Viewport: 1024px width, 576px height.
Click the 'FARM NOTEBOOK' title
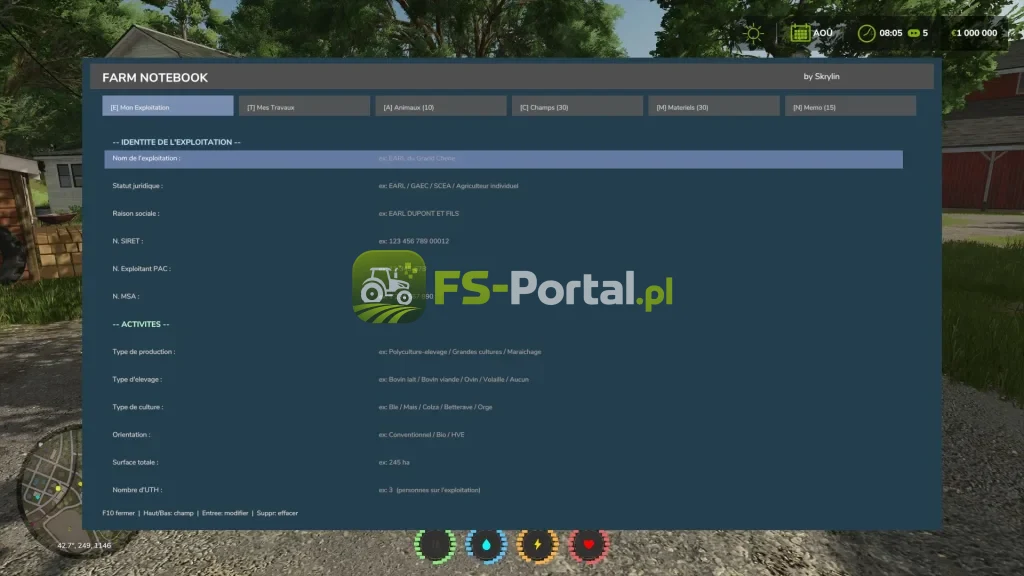click(x=155, y=78)
